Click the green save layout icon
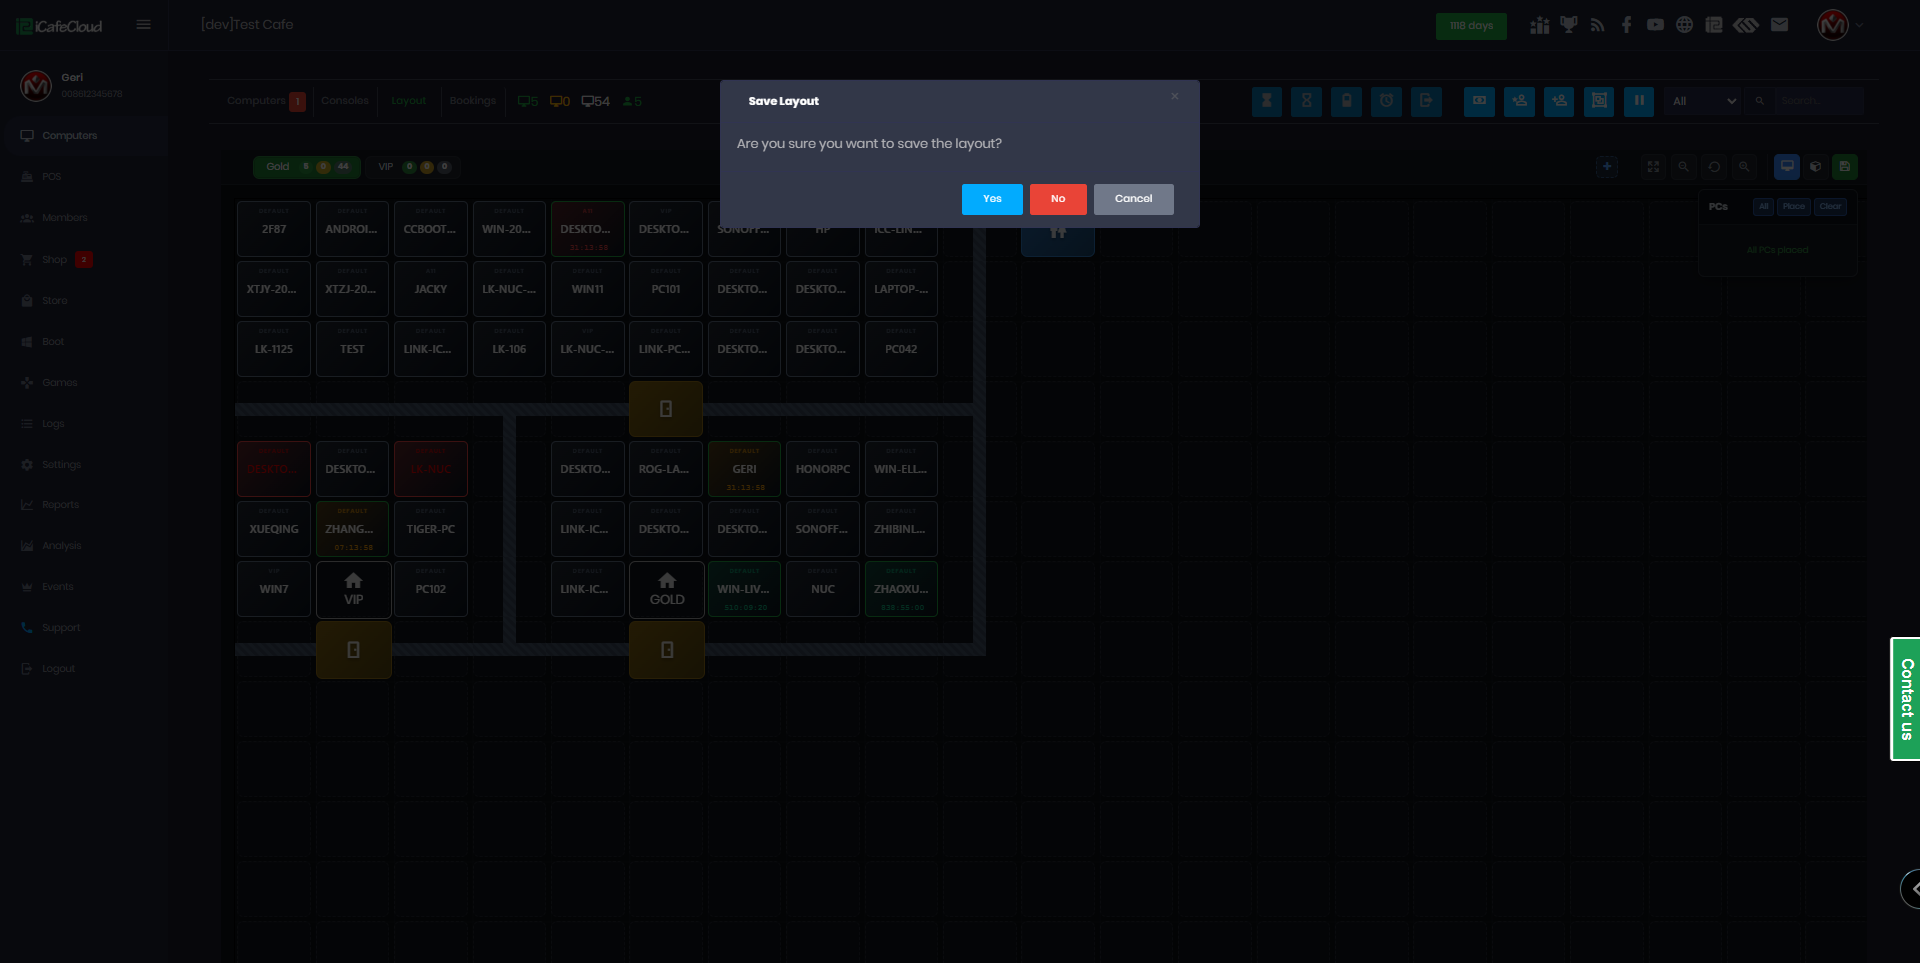 [x=1845, y=167]
